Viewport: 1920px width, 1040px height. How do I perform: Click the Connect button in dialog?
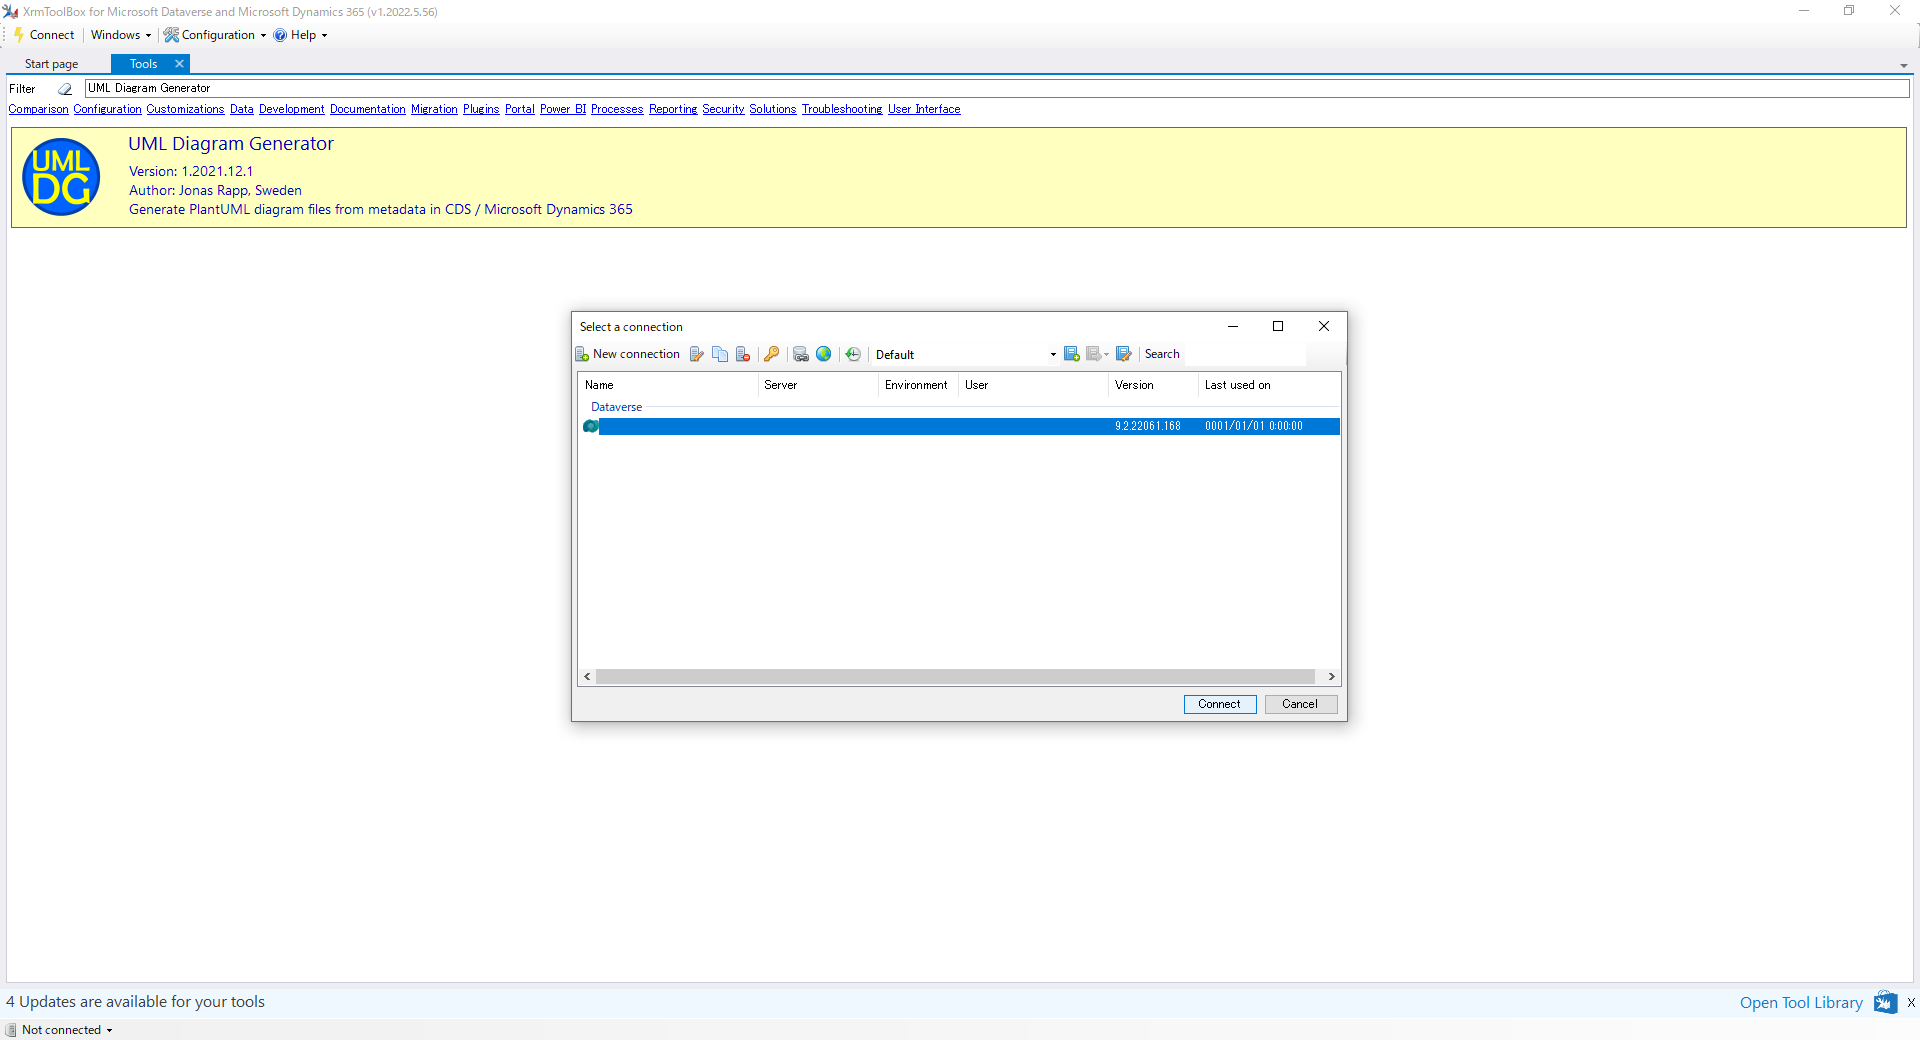tap(1219, 704)
